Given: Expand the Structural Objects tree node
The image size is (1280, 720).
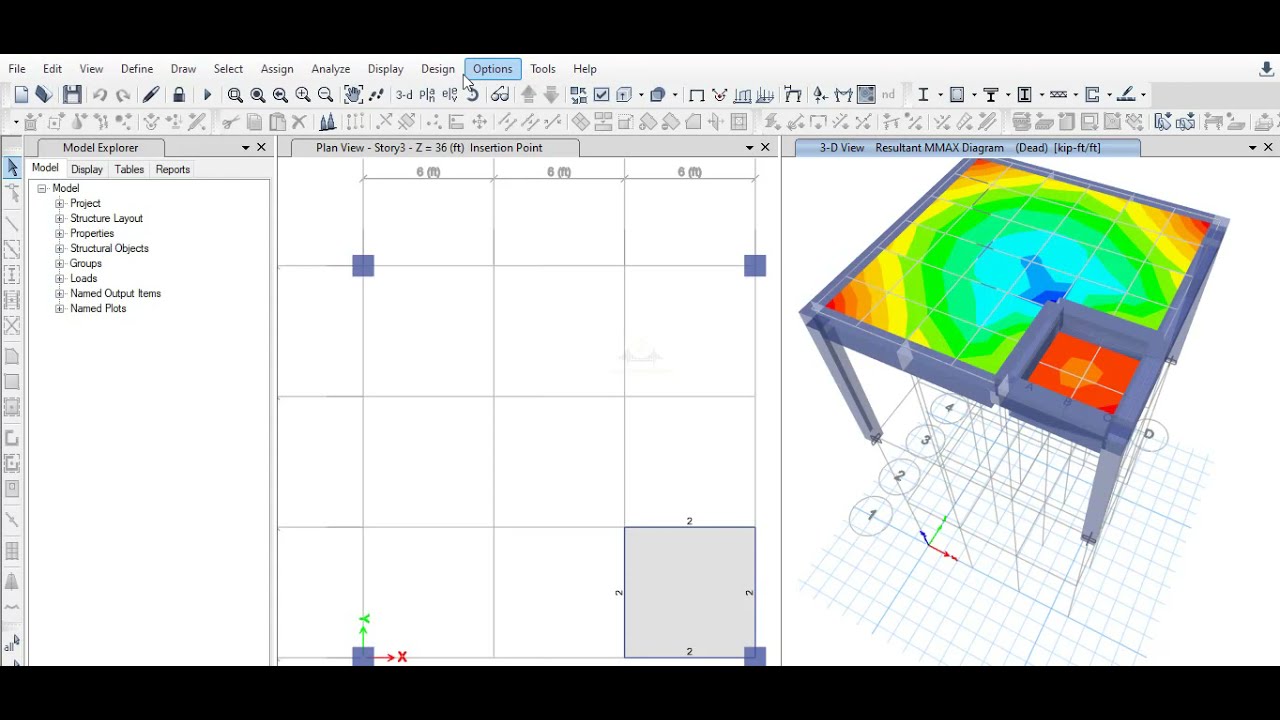Looking at the screenshot, I should click(60, 249).
